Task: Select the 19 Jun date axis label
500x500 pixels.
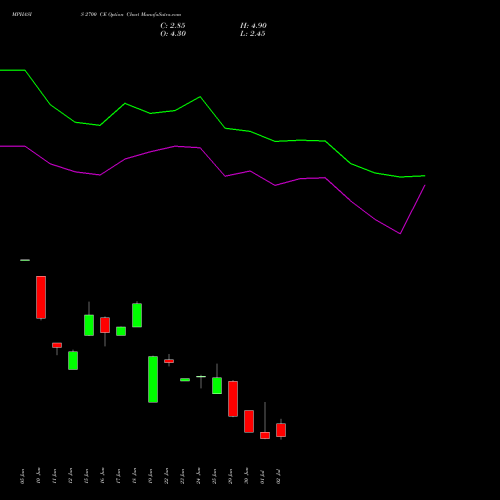Action: tap(150, 476)
